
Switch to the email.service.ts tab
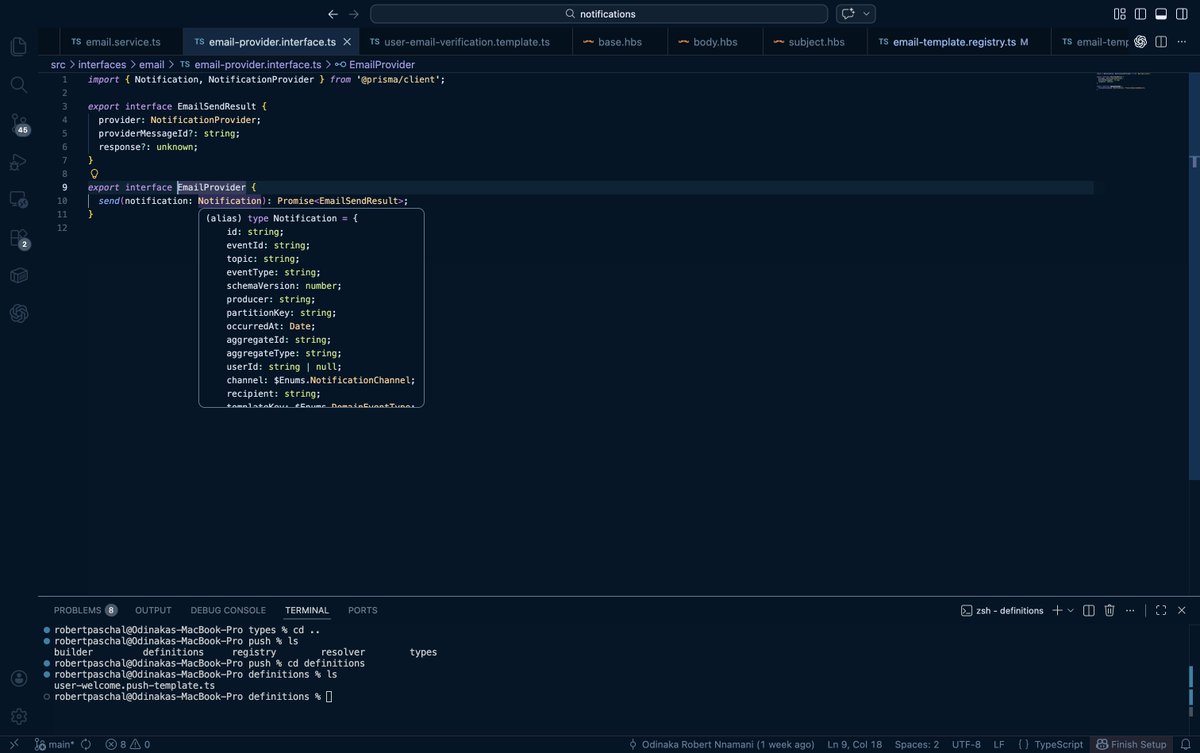(x=115, y=42)
